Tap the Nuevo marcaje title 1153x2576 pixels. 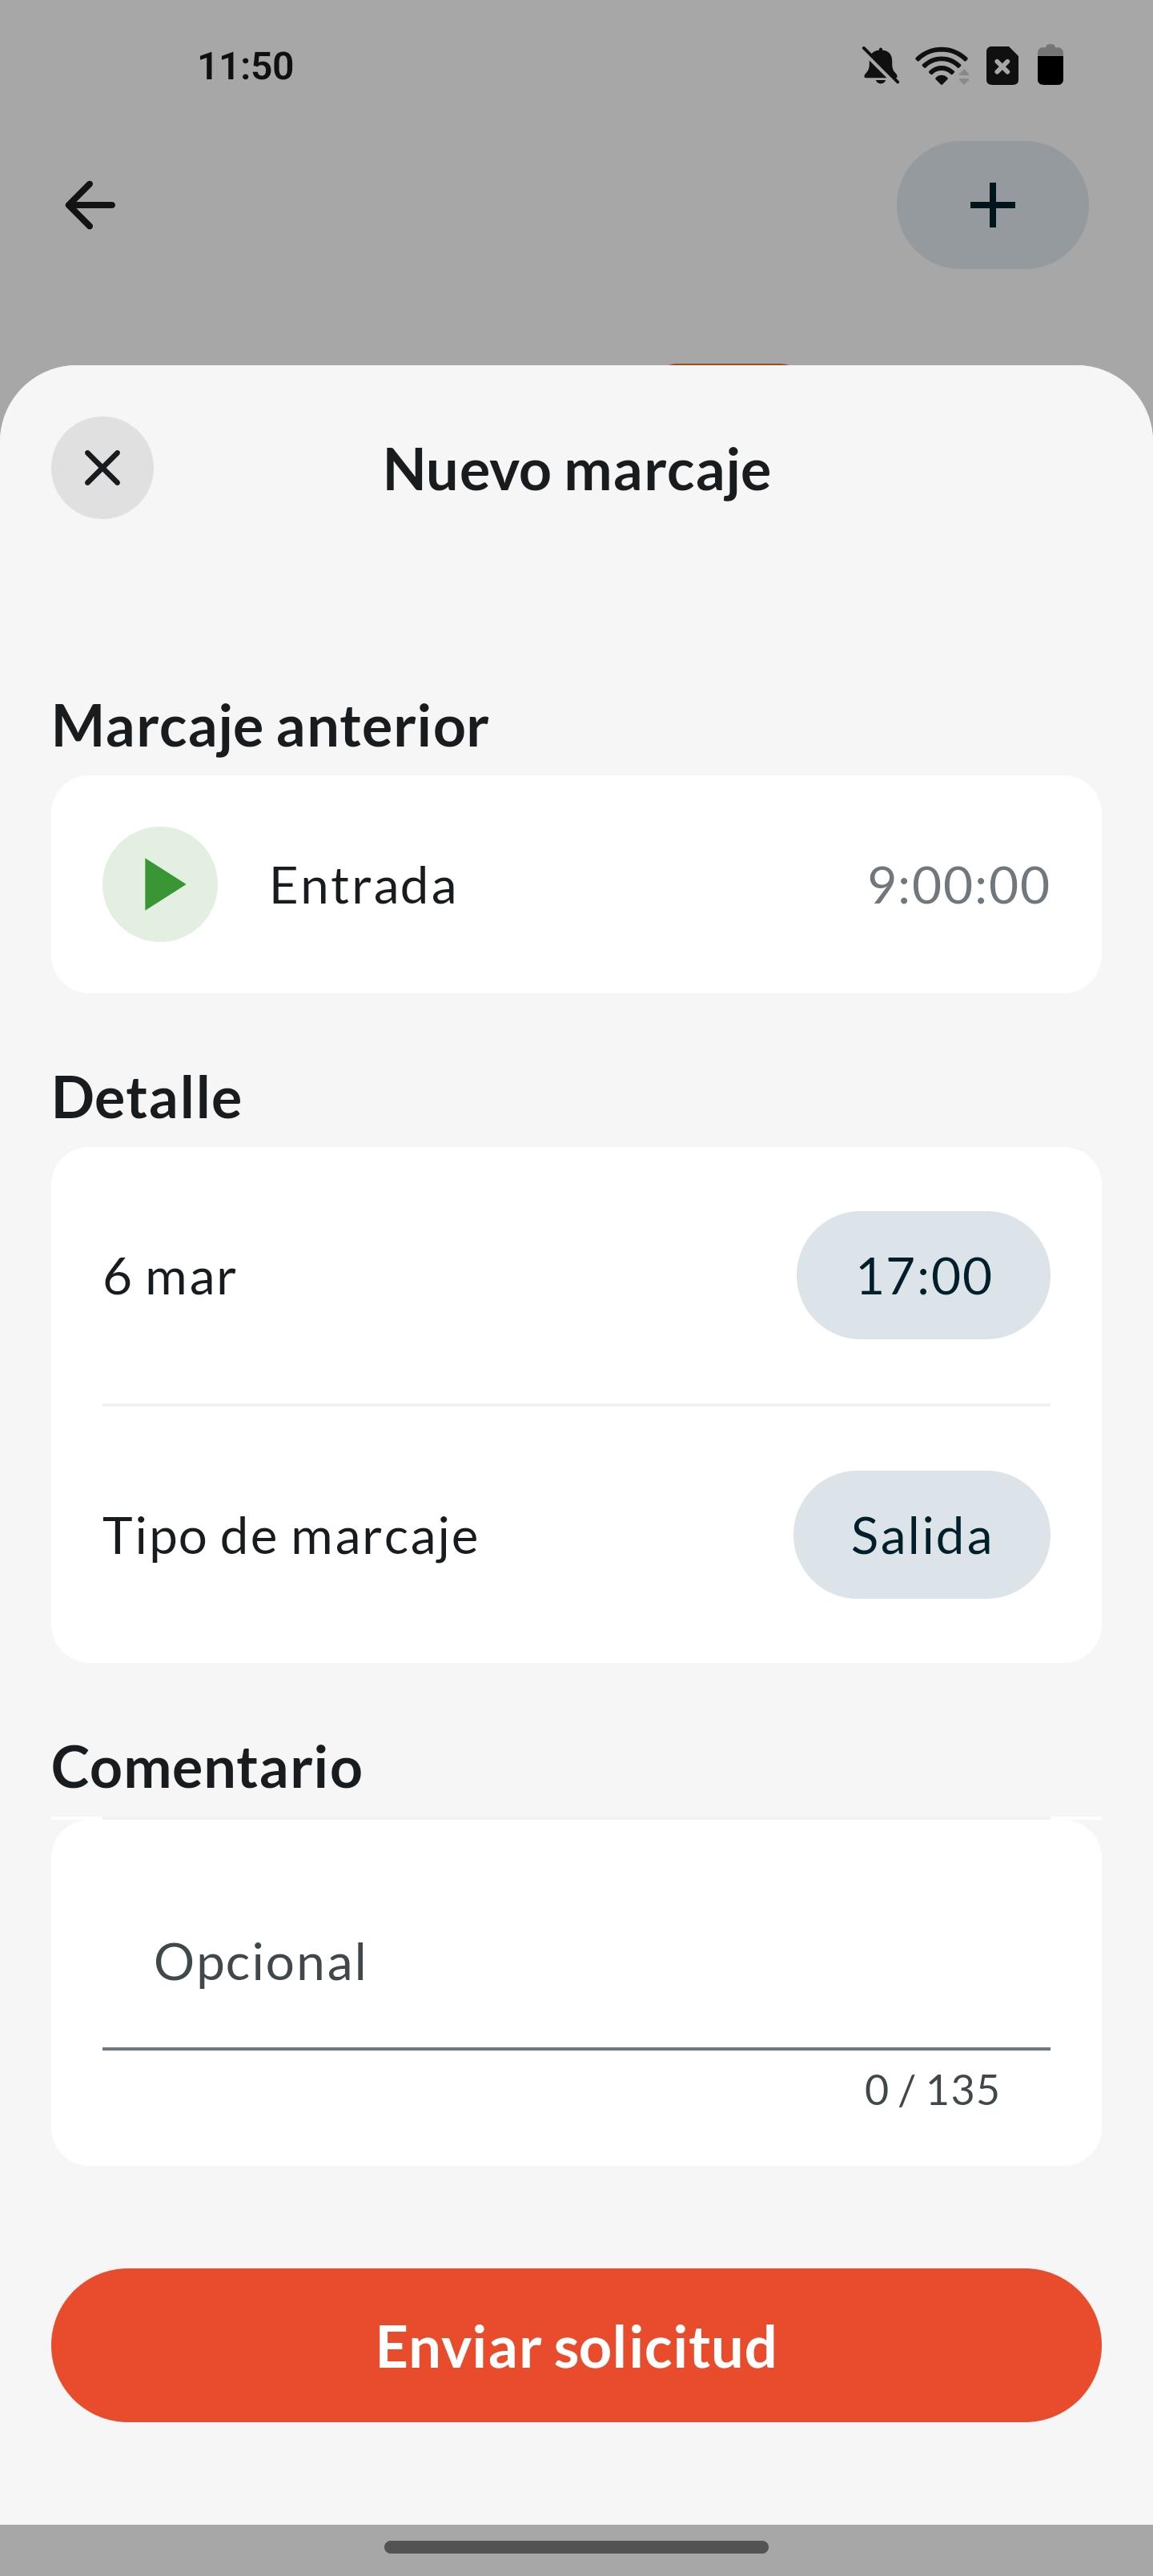coord(577,469)
